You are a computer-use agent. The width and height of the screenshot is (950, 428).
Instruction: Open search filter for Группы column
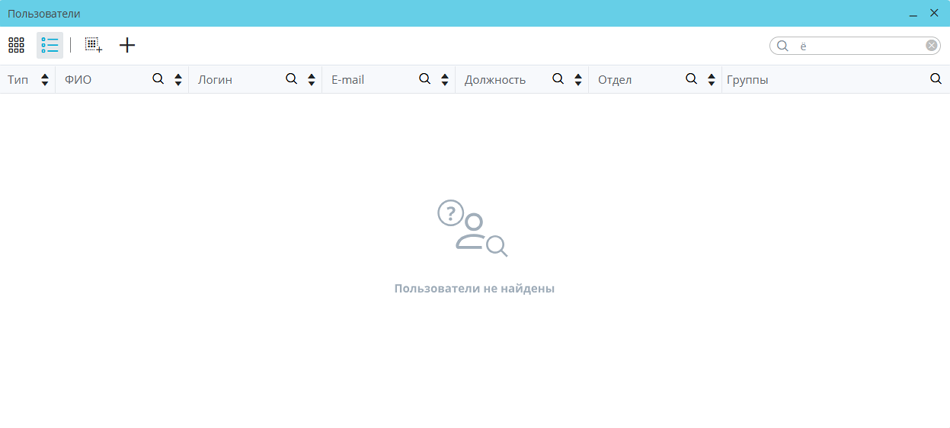tap(936, 79)
